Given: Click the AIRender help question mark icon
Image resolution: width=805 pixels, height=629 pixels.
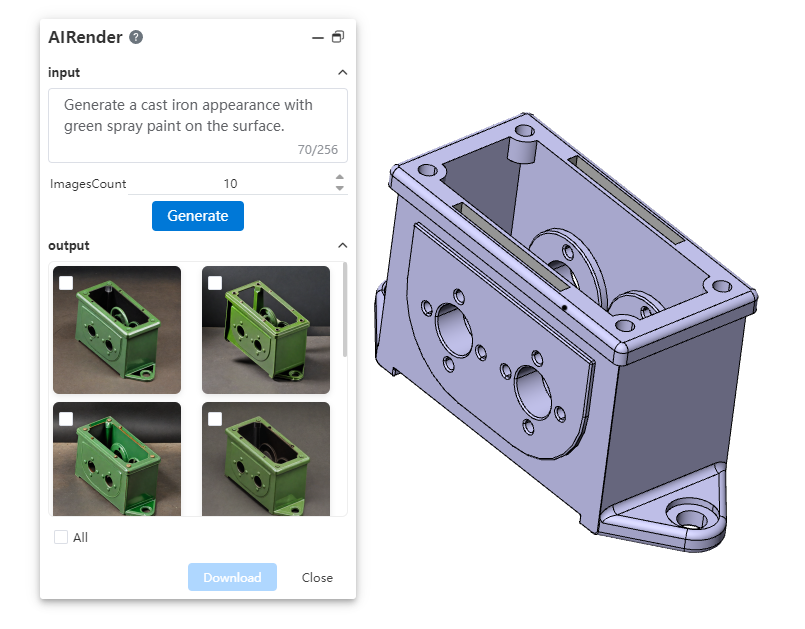Looking at the screenshot, I should tap(136, 37).
